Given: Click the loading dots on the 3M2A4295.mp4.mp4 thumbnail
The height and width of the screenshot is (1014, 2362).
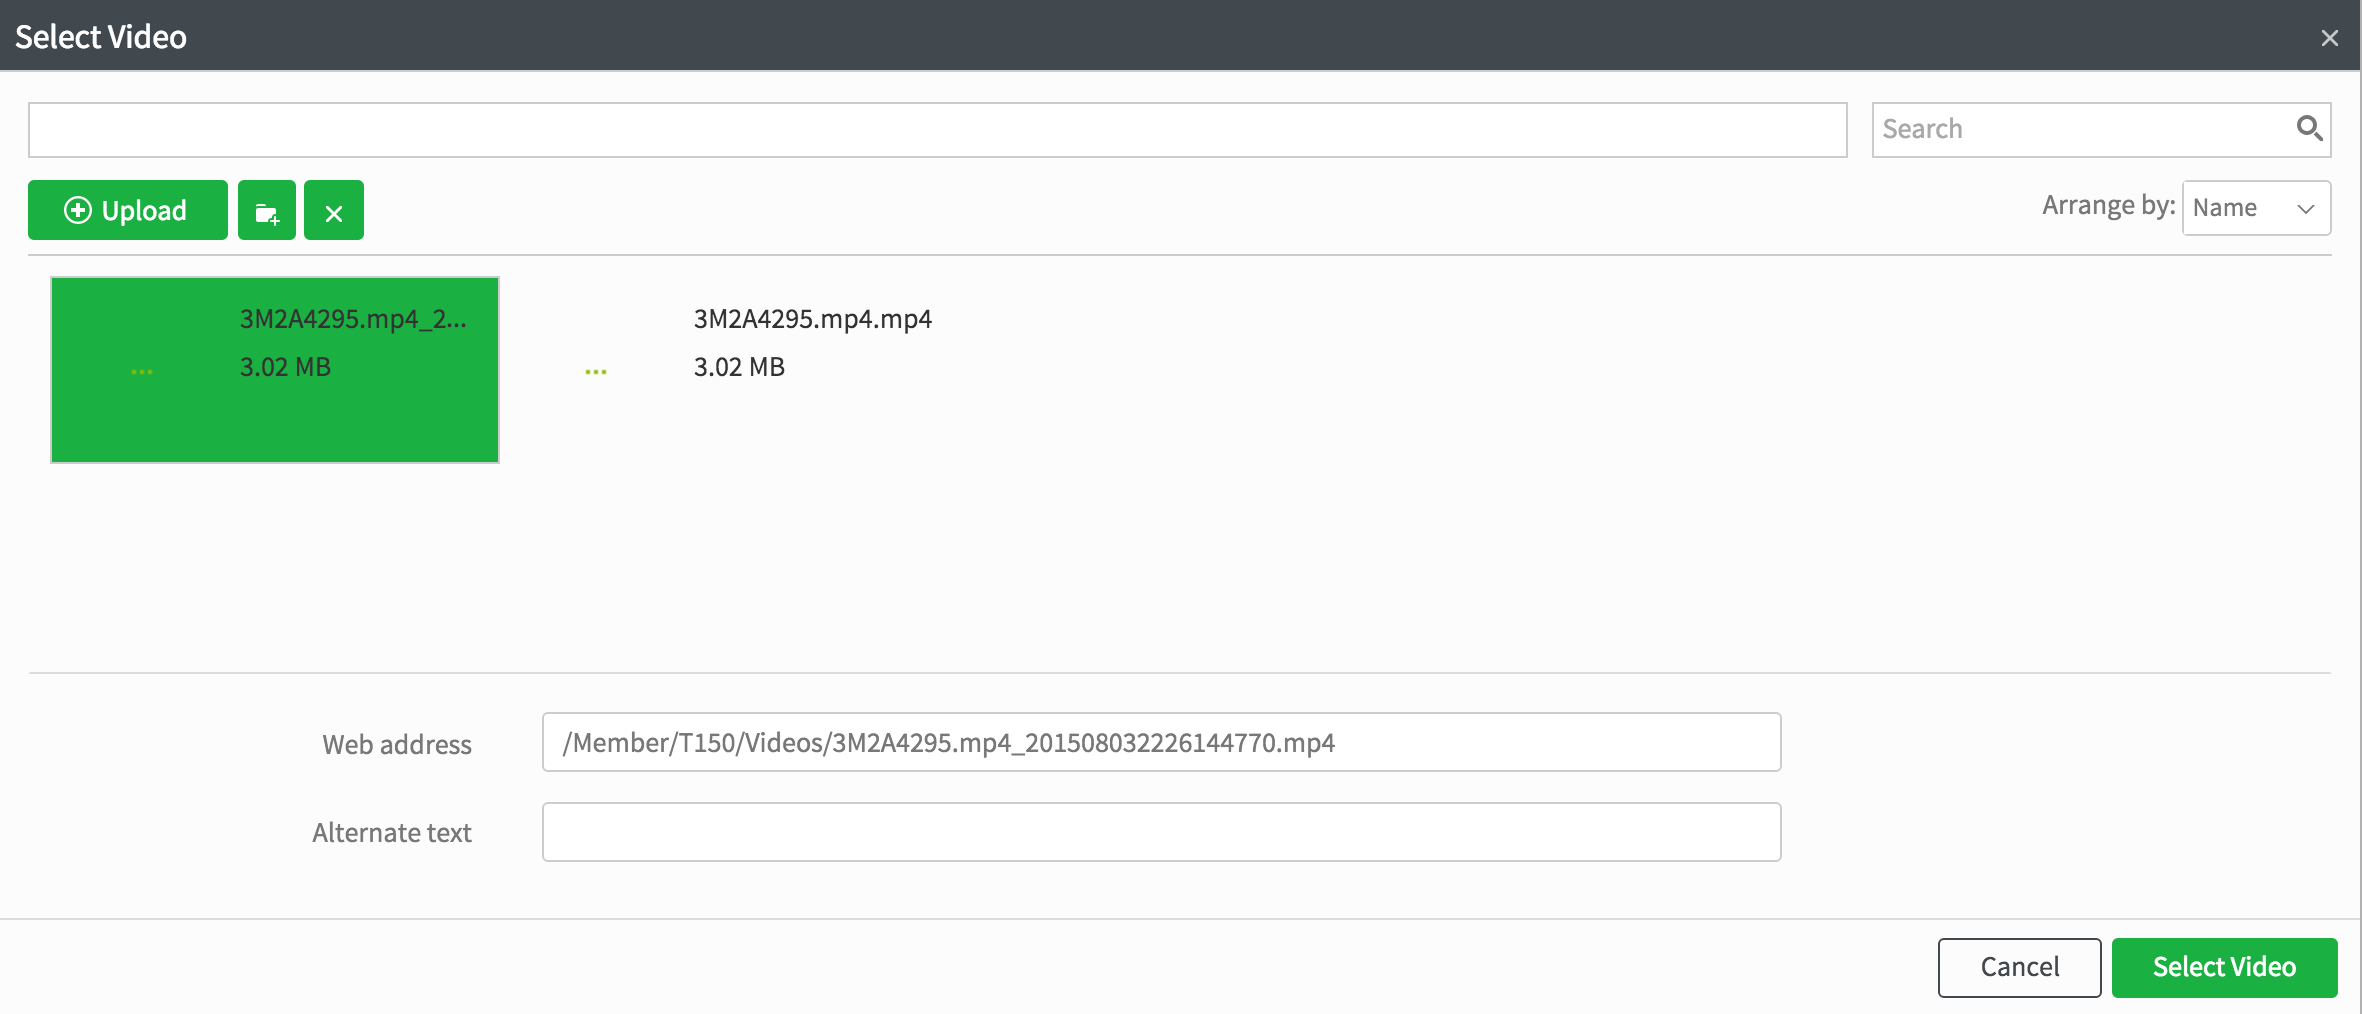Looking at the screenshot, I should pyautogui.click(x=596, y=371).
